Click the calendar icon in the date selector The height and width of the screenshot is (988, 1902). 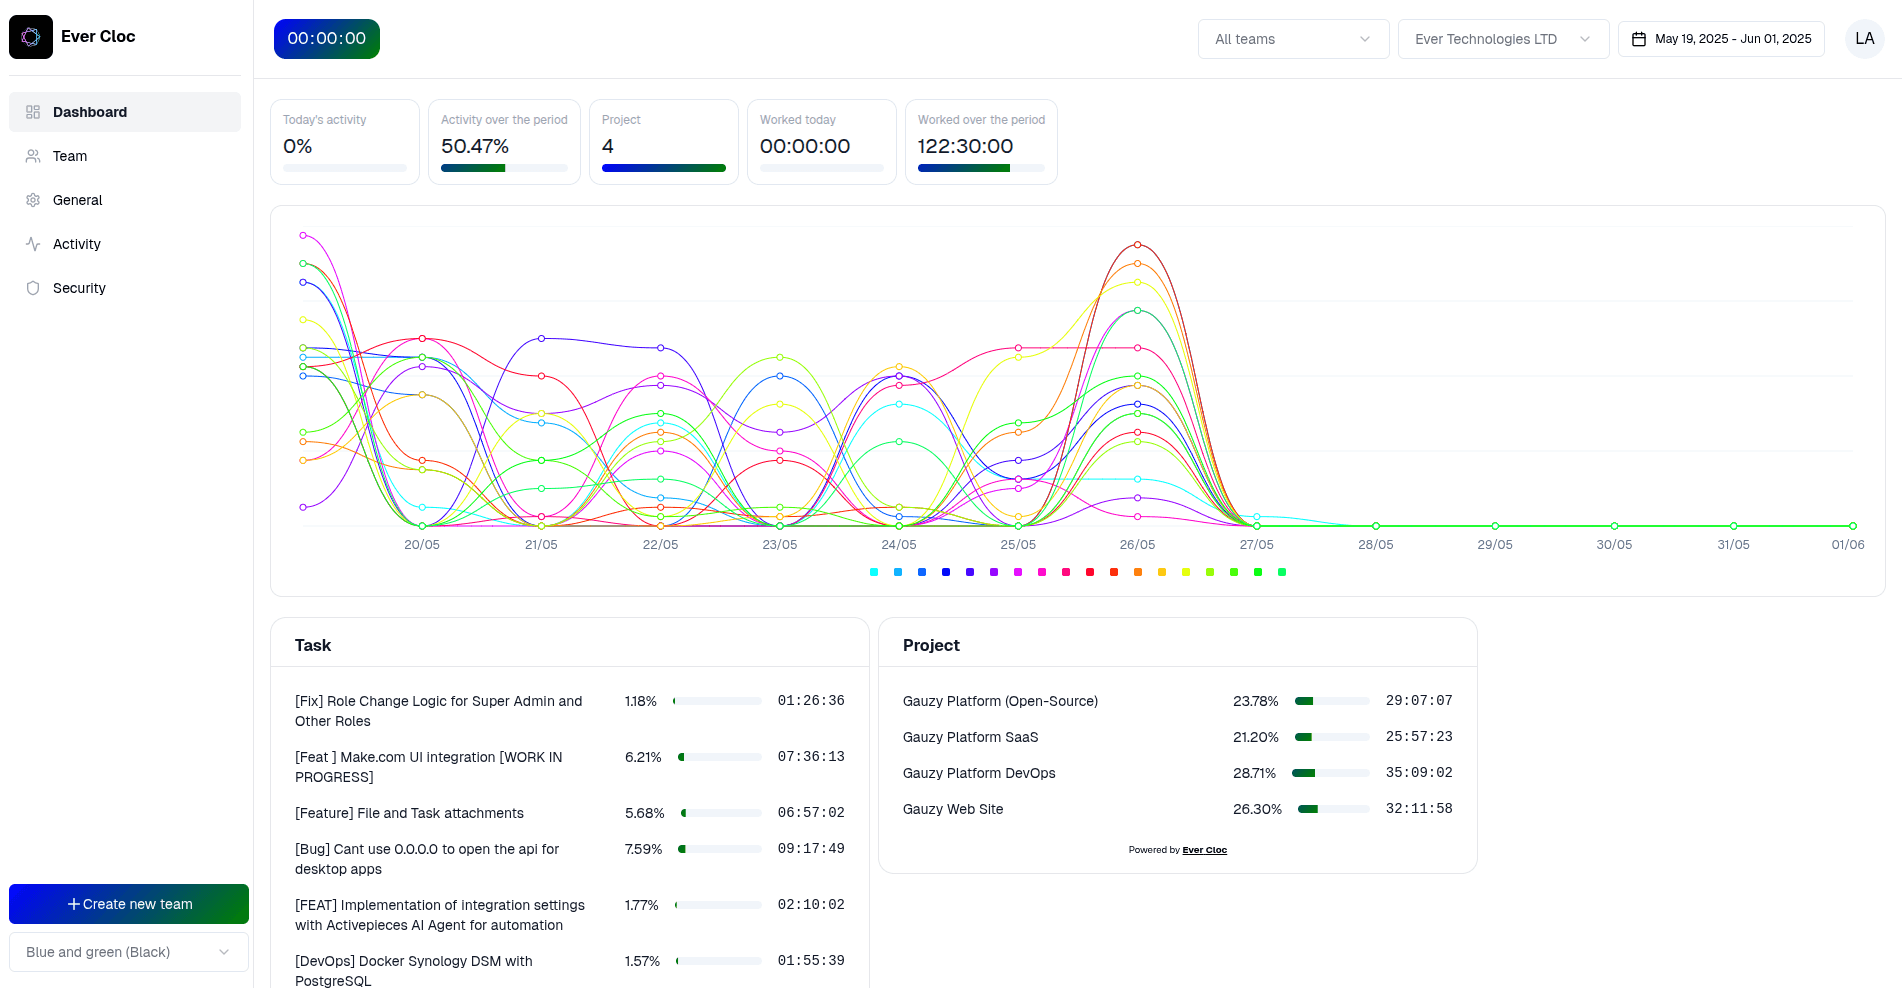click(x=1638, y=38)
